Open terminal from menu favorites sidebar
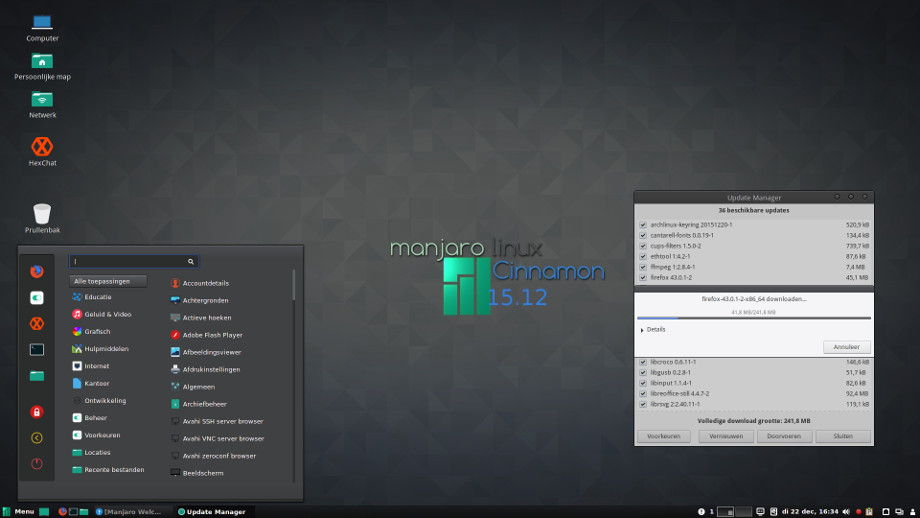The image size is (920, 518). 36,350
